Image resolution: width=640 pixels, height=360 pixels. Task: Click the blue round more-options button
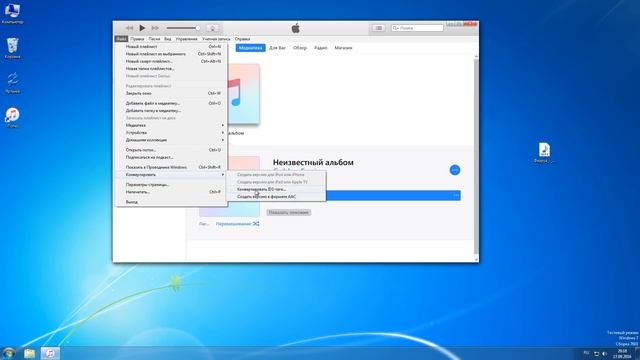[x=455, y=170]
